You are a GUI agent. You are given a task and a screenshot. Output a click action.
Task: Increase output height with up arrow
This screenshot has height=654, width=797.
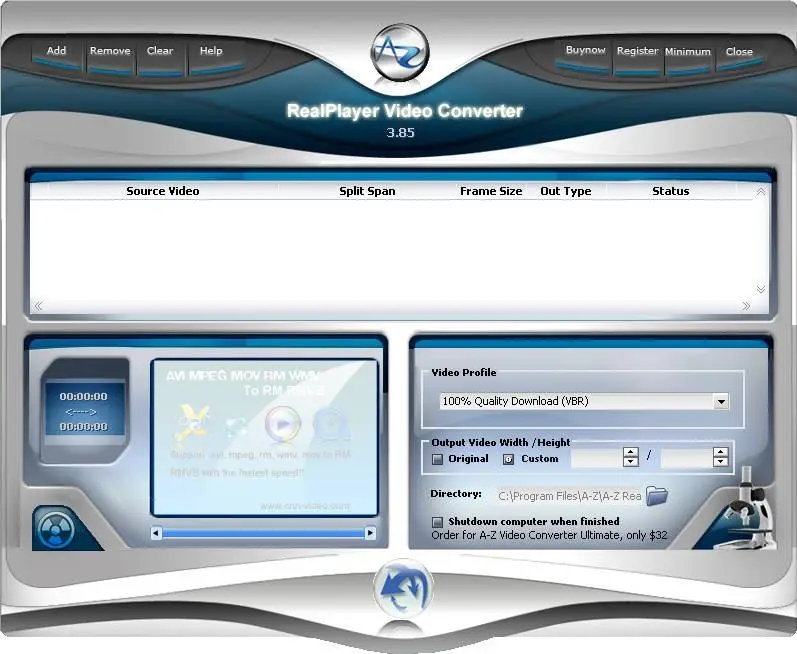coord(721,452)
